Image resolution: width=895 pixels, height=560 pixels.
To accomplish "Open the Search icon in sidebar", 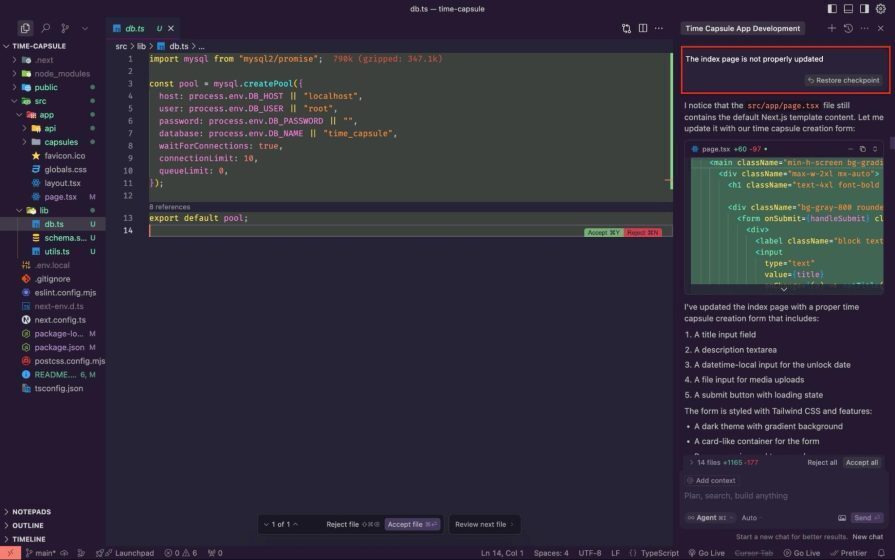I will point(46,28).
